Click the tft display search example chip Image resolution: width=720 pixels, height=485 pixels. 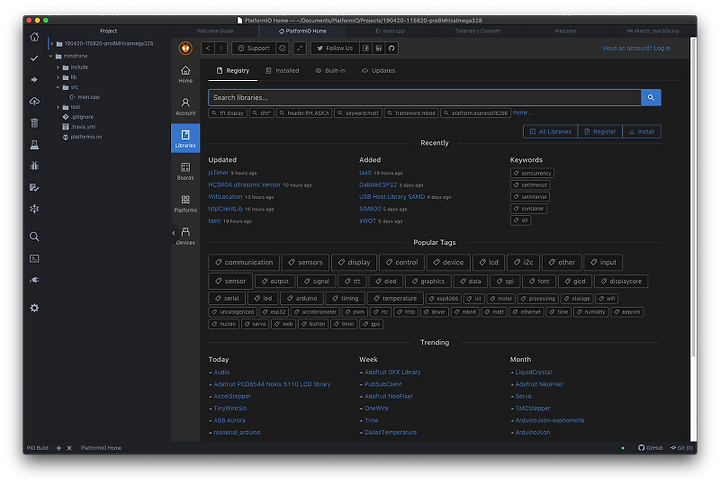[x=228, y=113]
